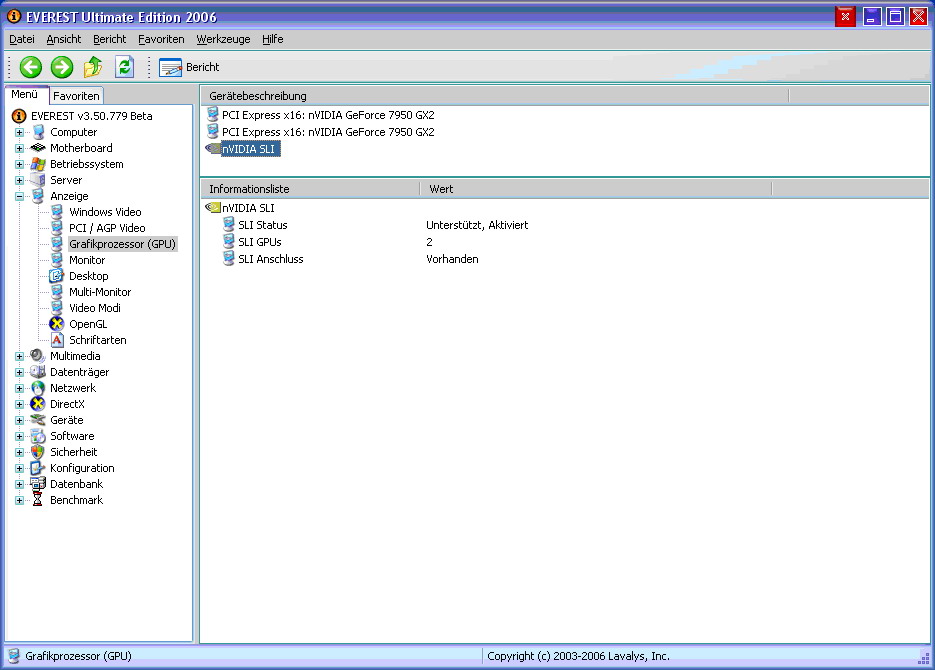Click the Anzeige monitor icon
935x670 pixels.
coord(38,196)
